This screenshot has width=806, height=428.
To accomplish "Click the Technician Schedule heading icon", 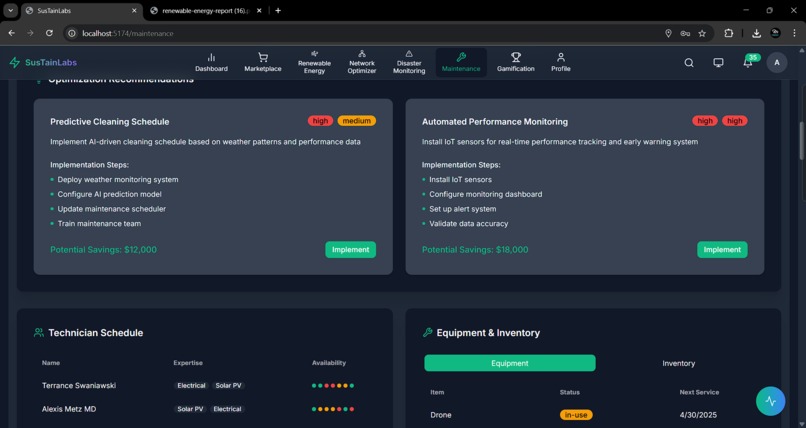I will (39, 332).
